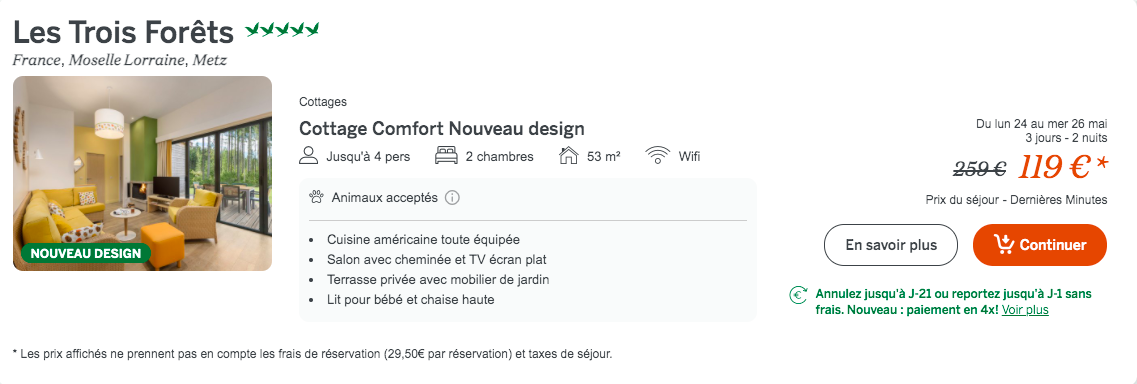Click the euro refund cancellation icon
This screenshot has width=1137, height=384.
pyautogui.click(x=798, y=295)
